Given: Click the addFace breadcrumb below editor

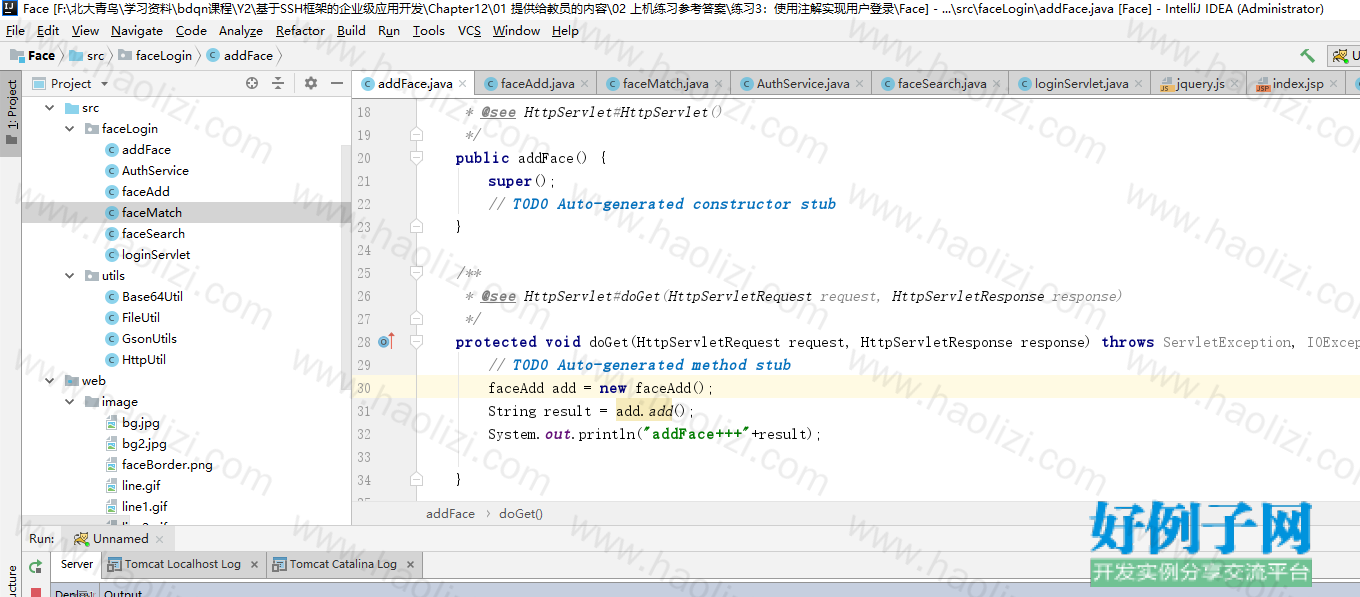Looking at the screenshot, I should point(450,514).
